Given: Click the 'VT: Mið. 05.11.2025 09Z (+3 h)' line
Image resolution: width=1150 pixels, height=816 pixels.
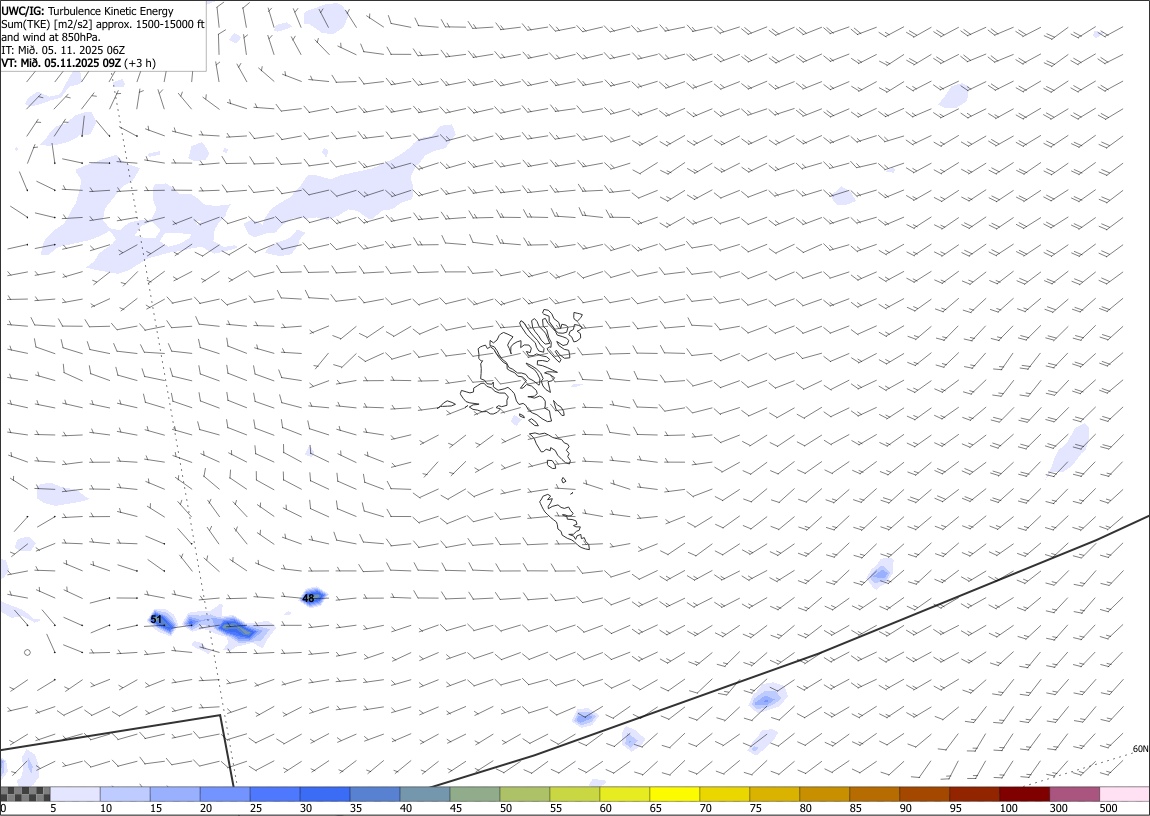Looking at the screenshot, I should pos(78,63).
